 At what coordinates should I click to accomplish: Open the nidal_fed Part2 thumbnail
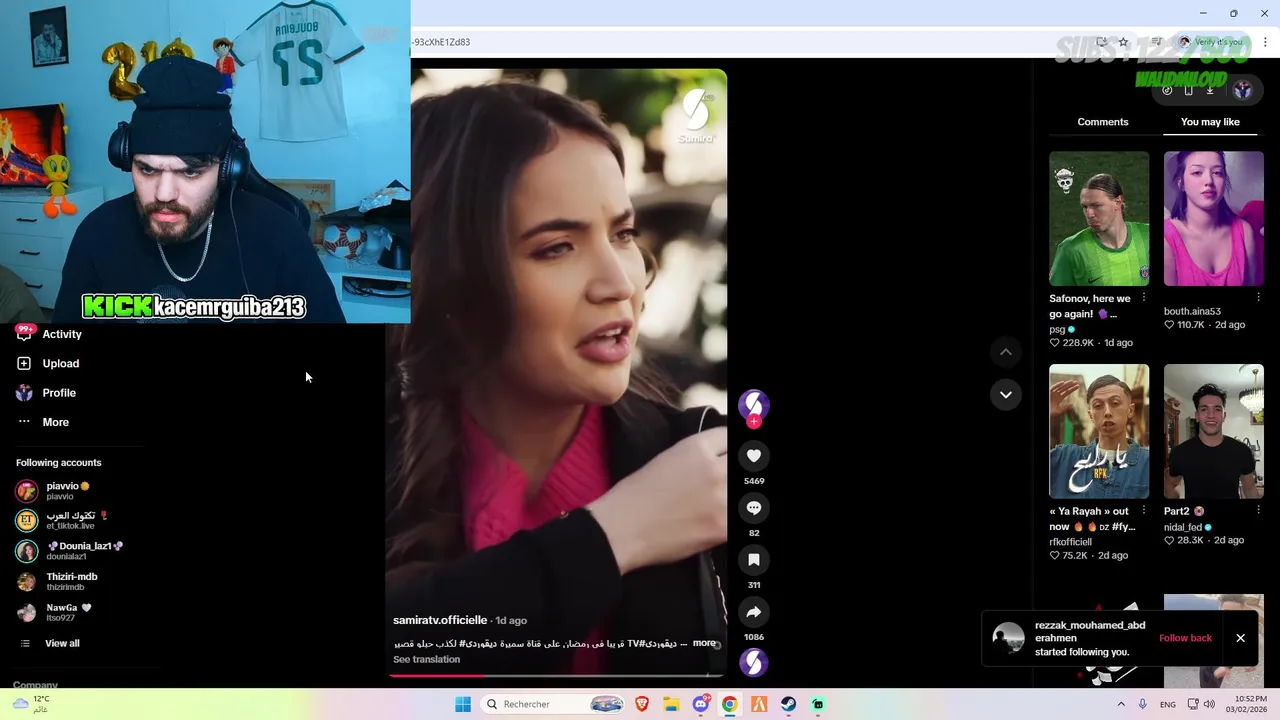(x=1214, y=431)
